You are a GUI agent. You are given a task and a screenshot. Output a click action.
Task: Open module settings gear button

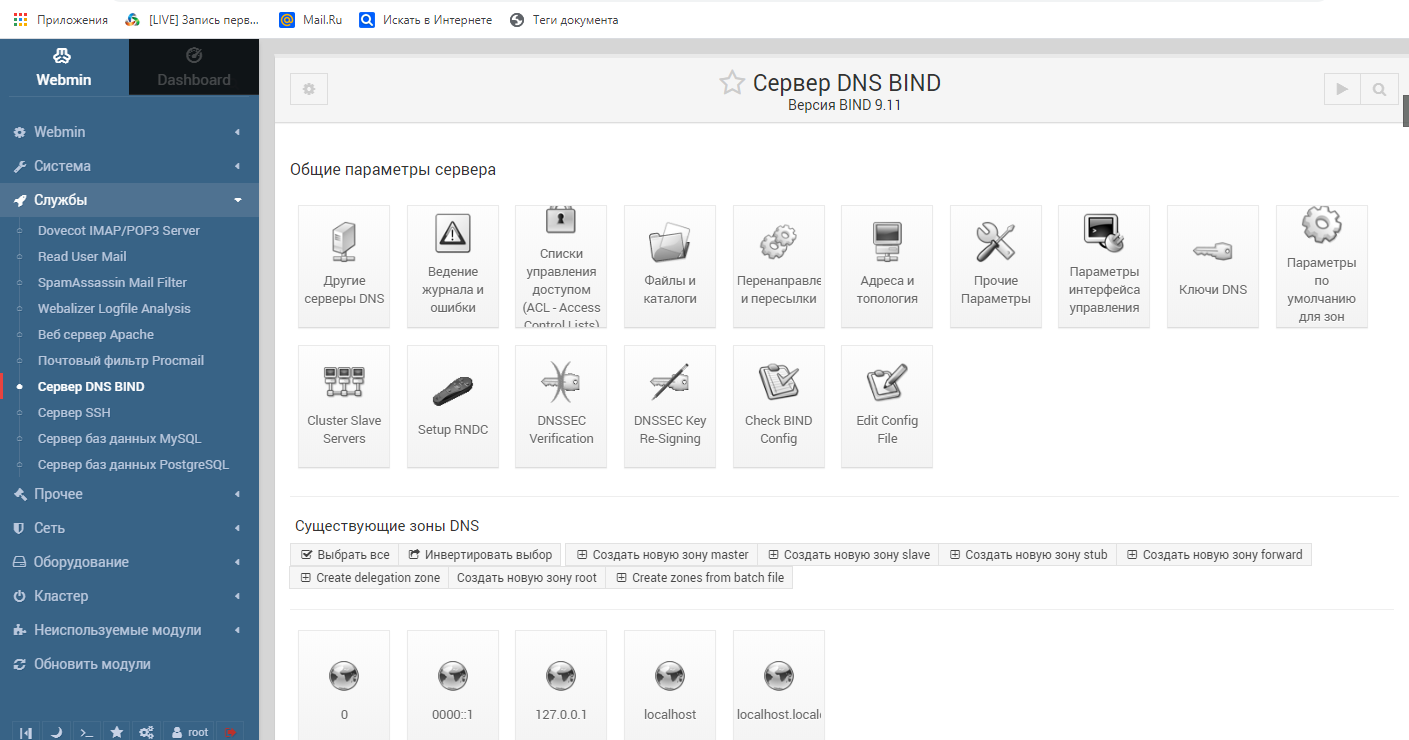pos(309,89)
